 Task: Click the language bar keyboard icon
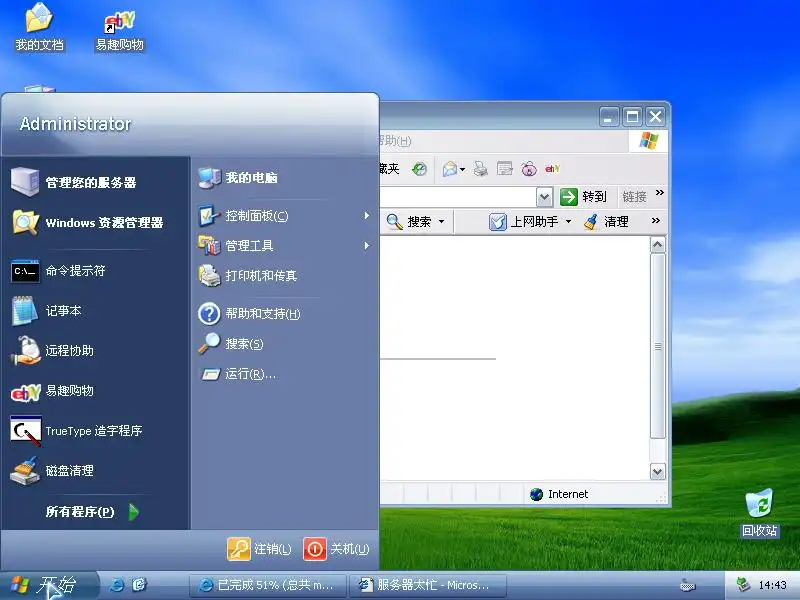tap(688, 586)
